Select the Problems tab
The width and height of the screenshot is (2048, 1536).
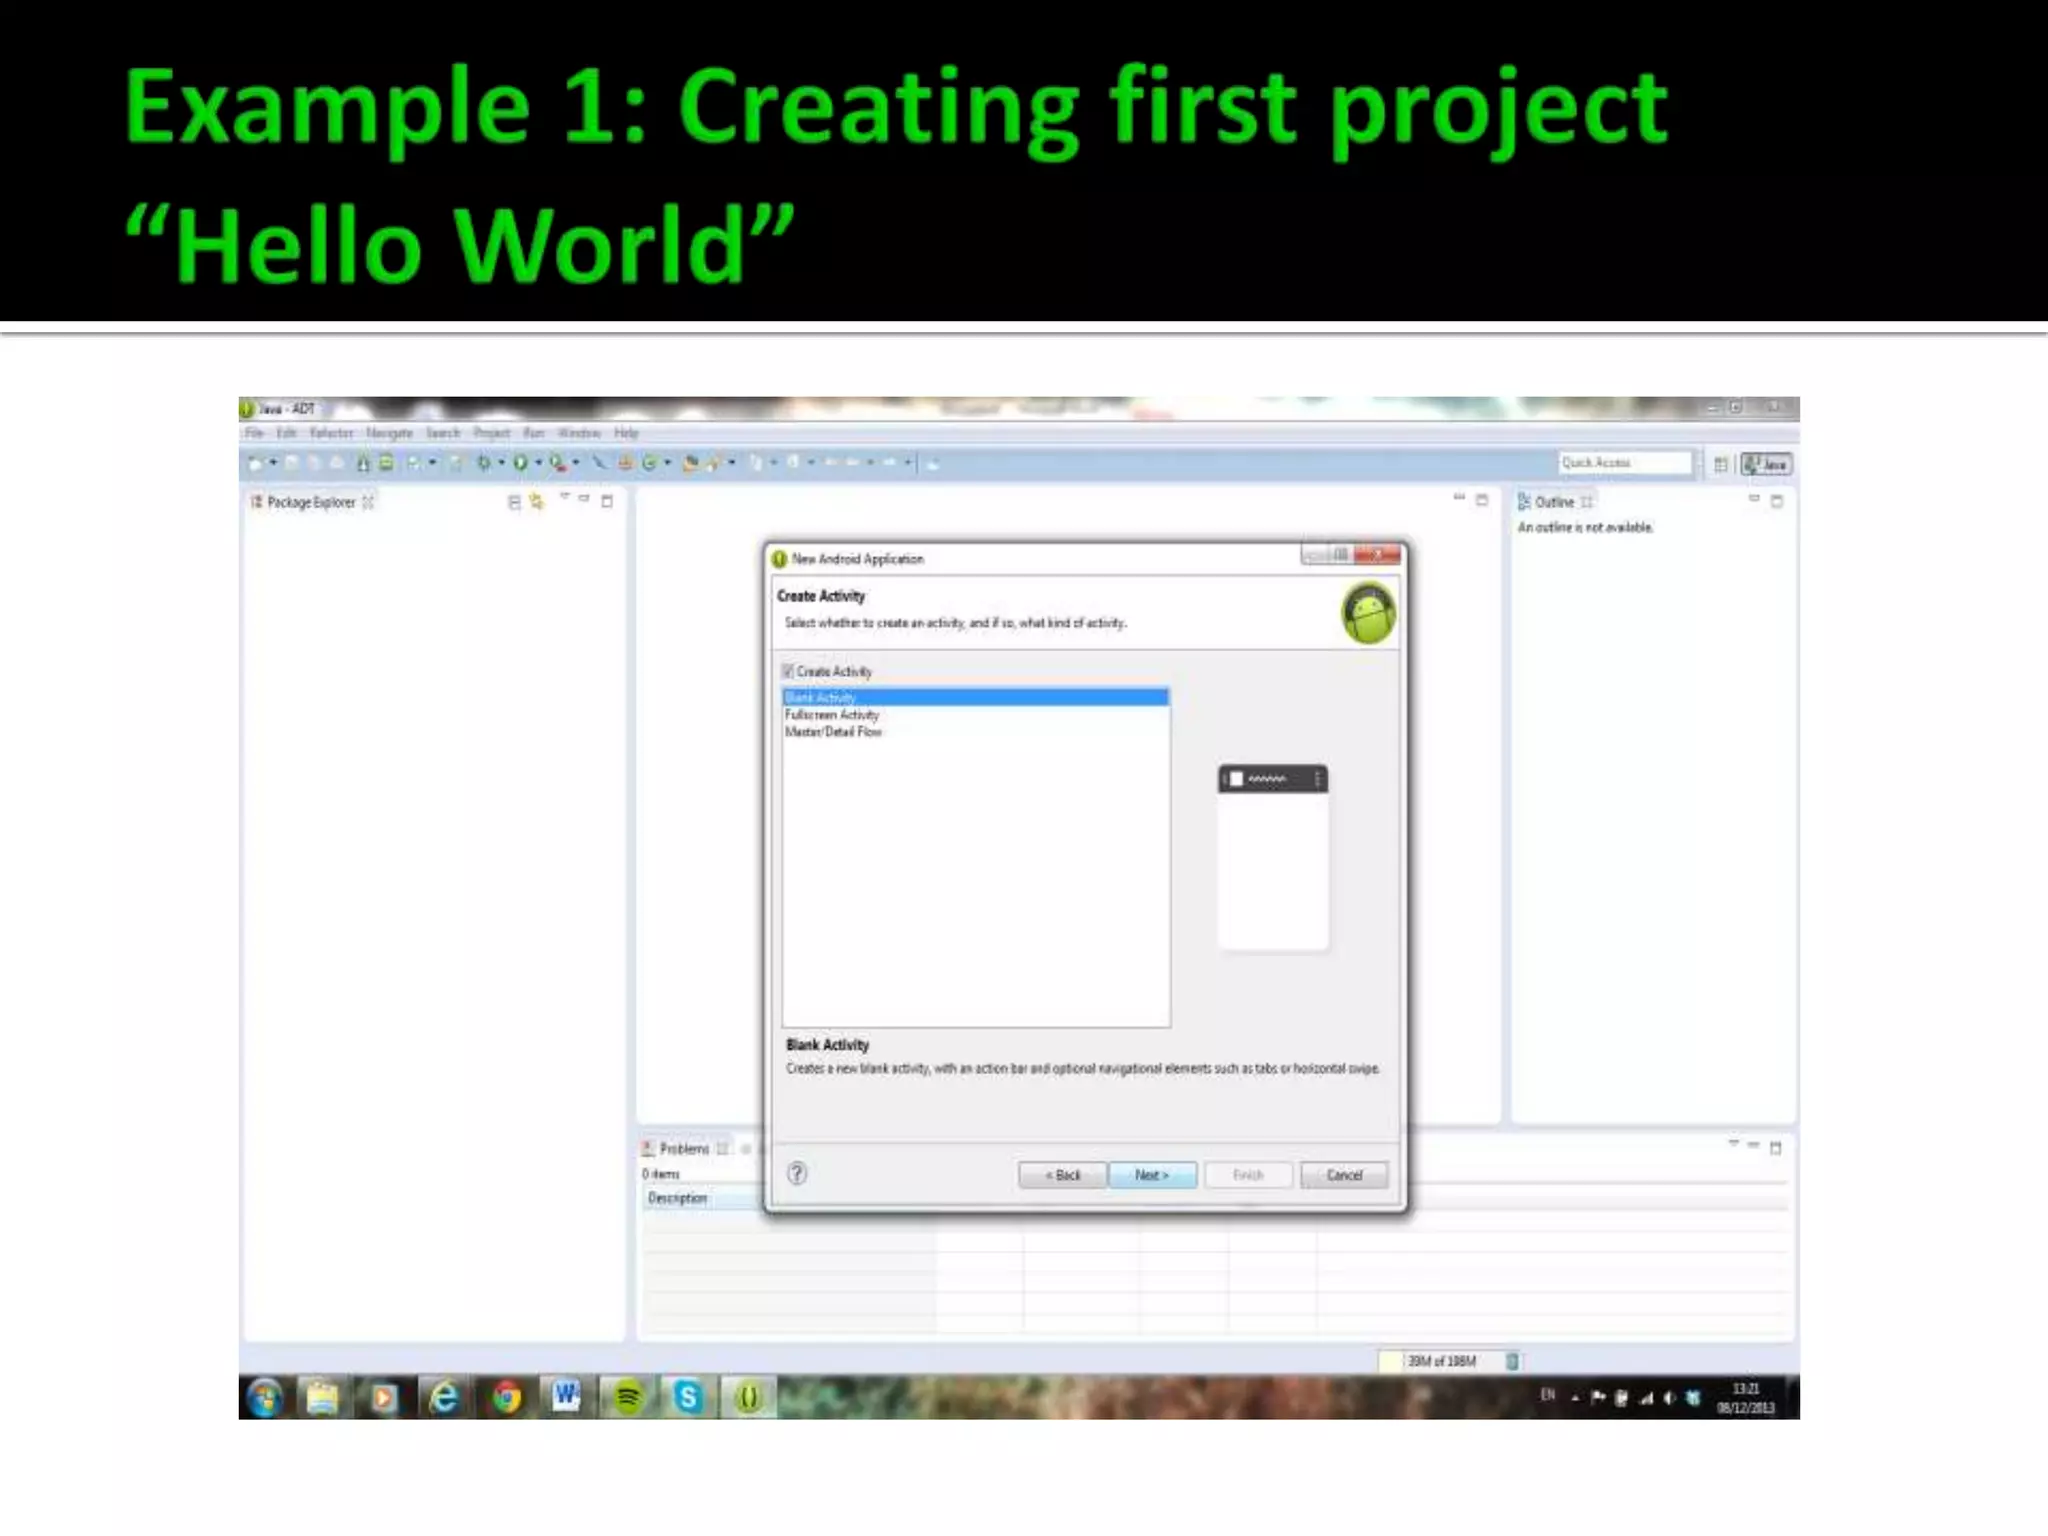[684, 1149]
